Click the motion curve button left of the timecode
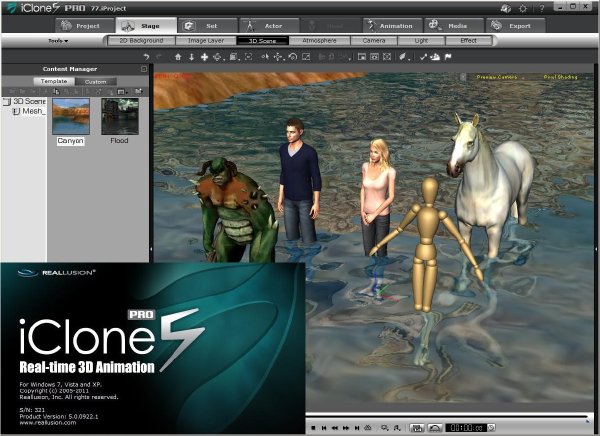600x436 pixels. [435, 428]
